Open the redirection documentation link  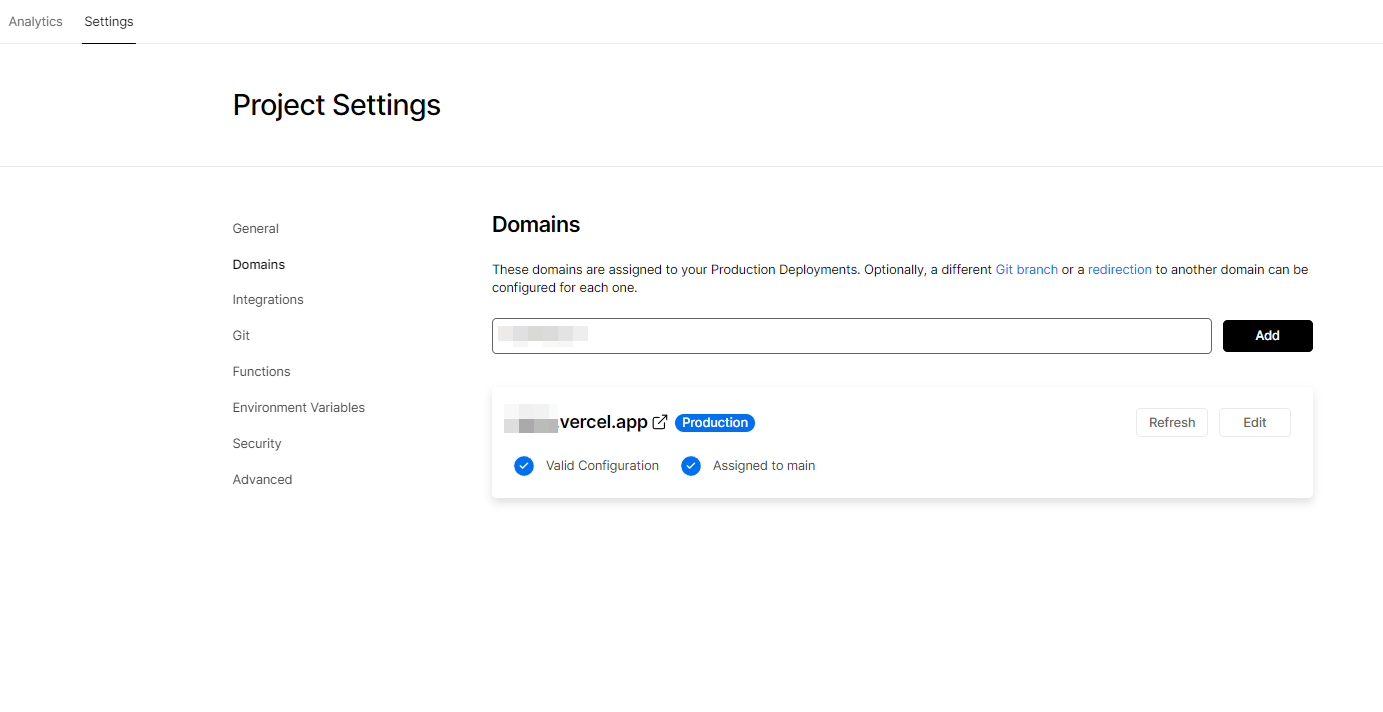point(1119,270)
